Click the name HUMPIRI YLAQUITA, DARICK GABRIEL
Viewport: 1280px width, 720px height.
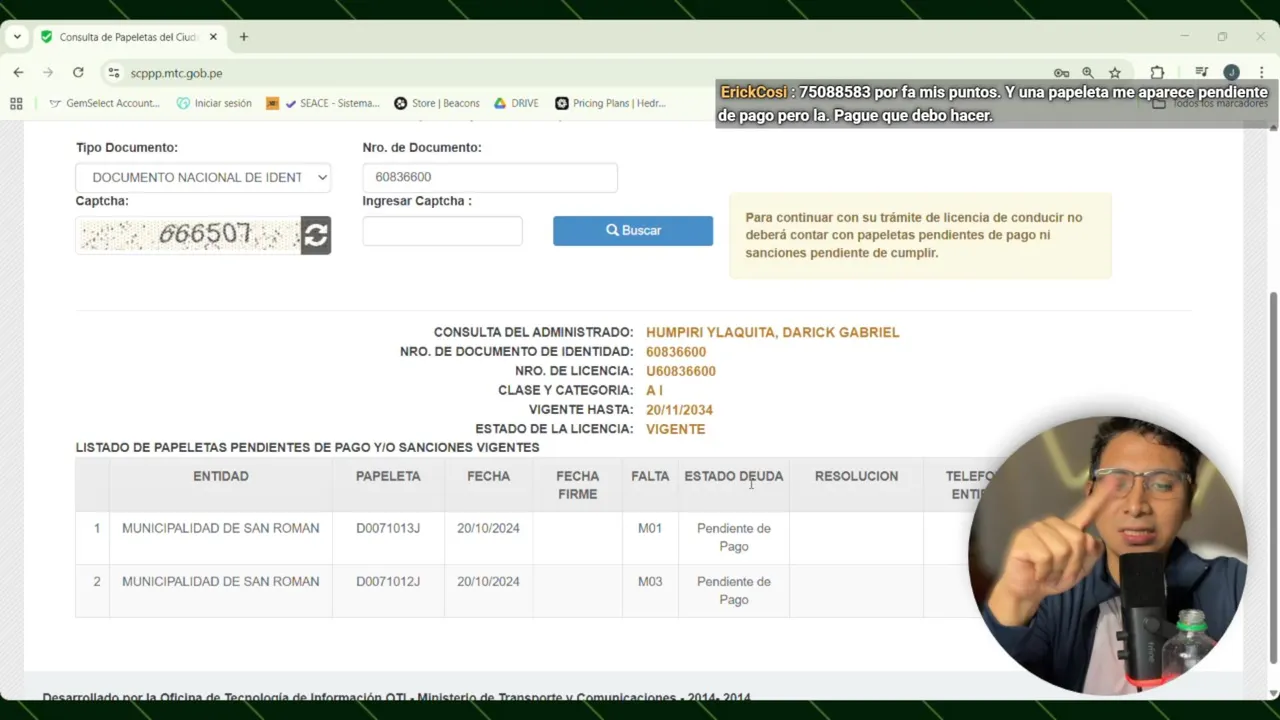pos(772,332)
